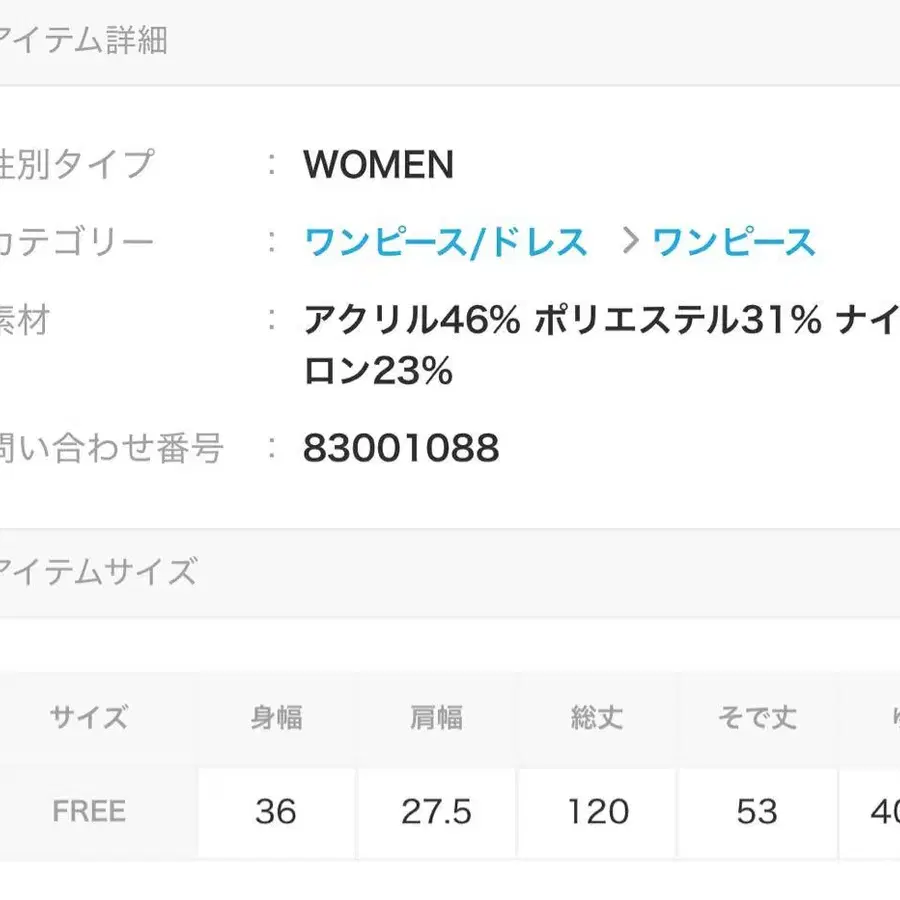
Task: Select the そで丈 column header
Action: 756,716
